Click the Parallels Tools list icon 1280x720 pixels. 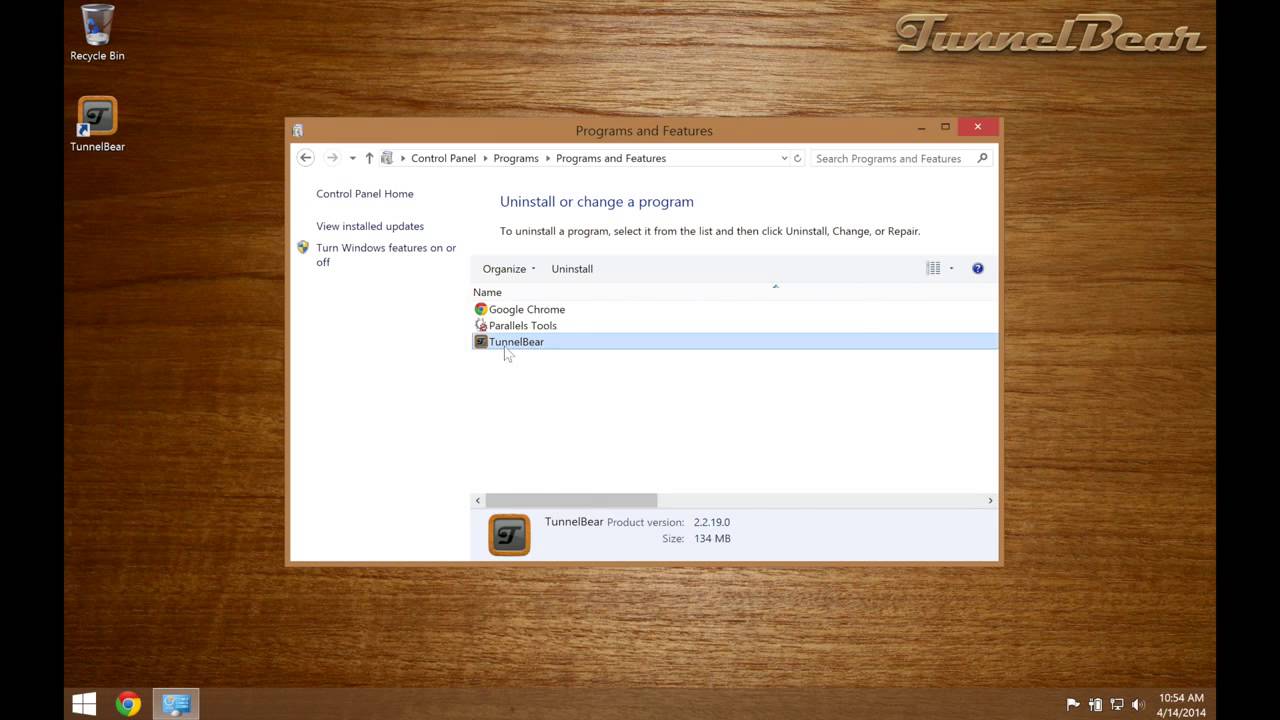[481, 325]
